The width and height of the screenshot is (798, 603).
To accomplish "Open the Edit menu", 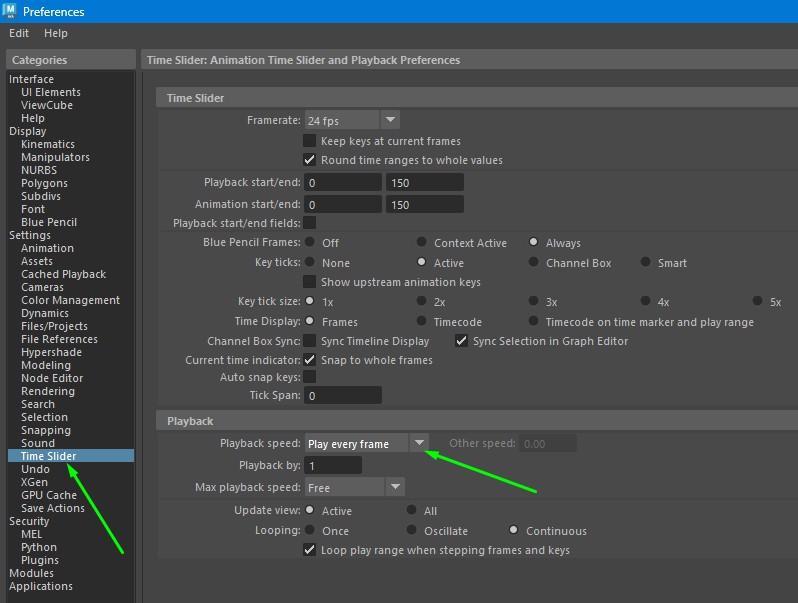I will [19, 33].
